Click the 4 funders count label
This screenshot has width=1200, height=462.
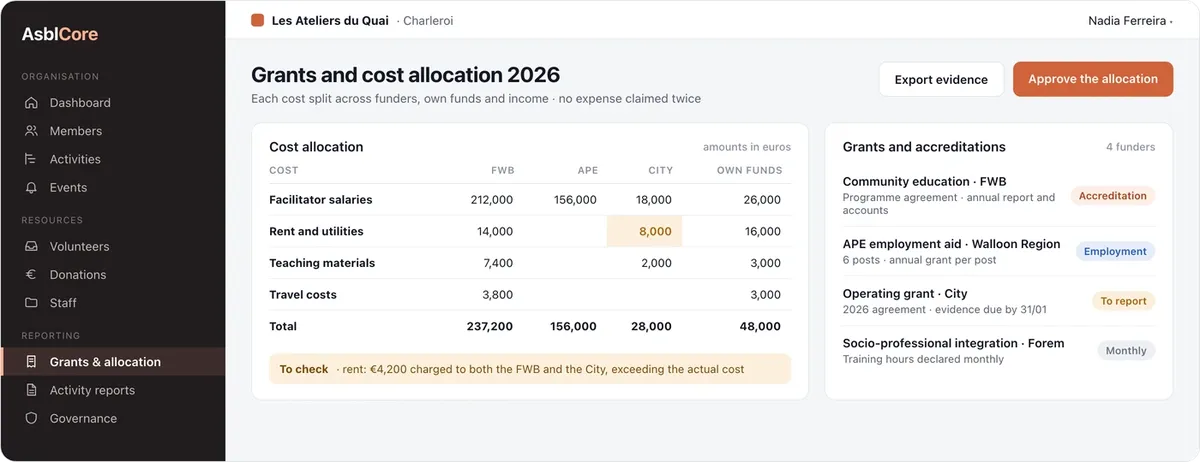pyautogui.click(x=1130, y=147)
